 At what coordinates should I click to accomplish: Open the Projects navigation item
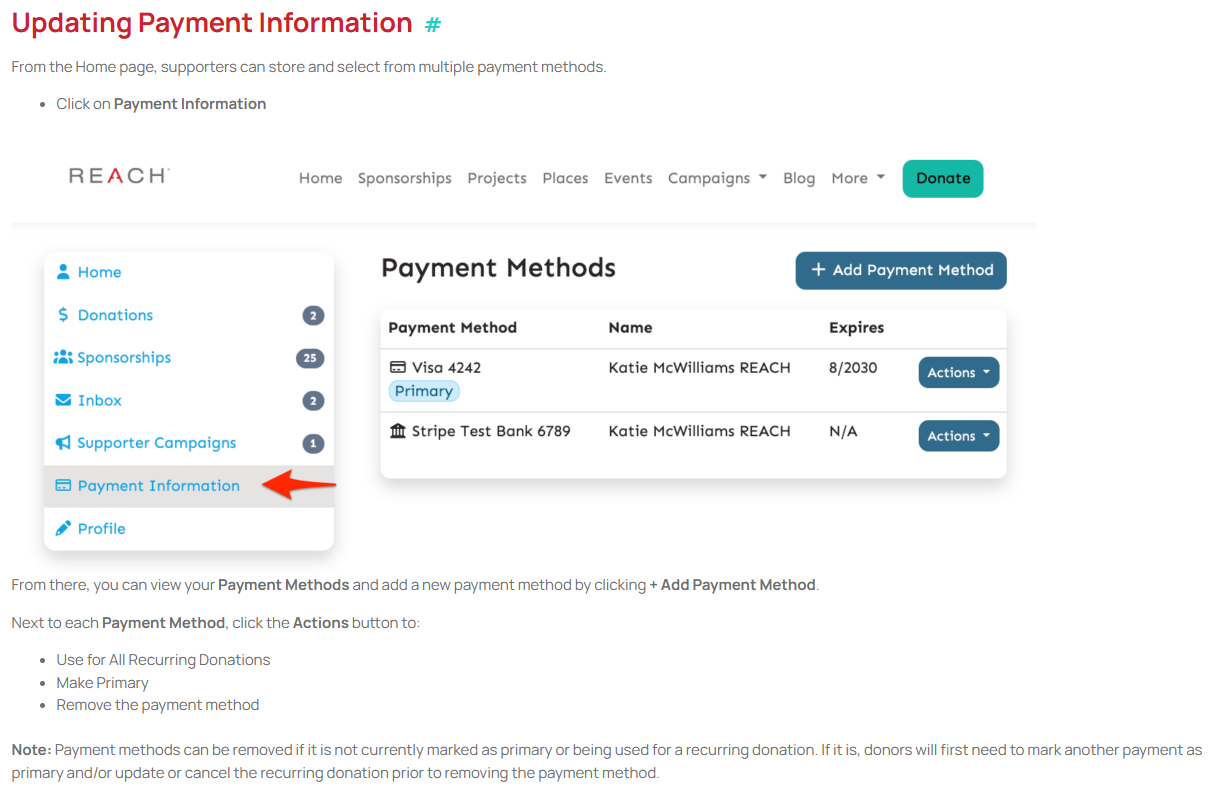click(x=496, y=178)
